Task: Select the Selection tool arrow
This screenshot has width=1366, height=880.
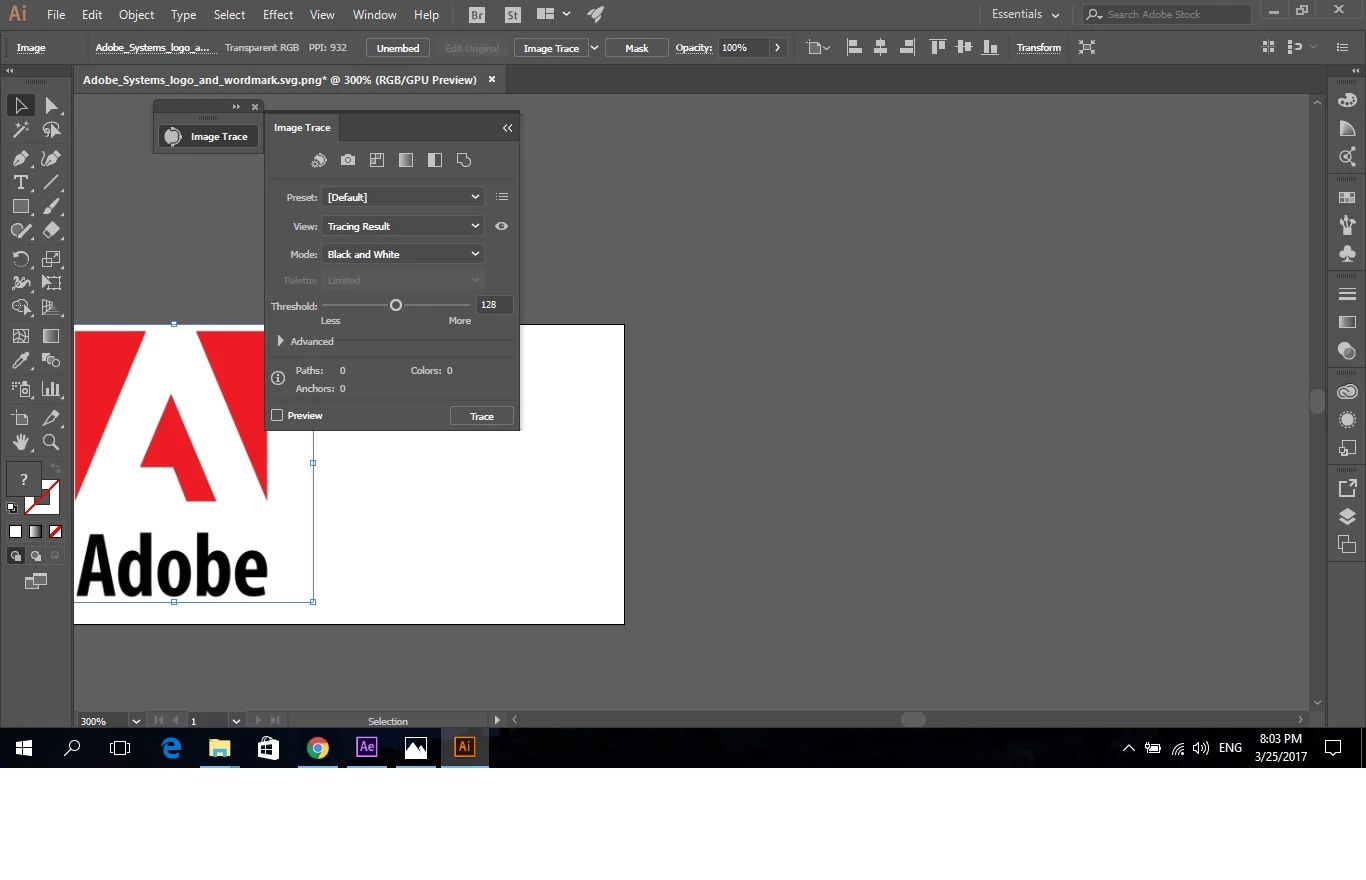Action: 20,105
